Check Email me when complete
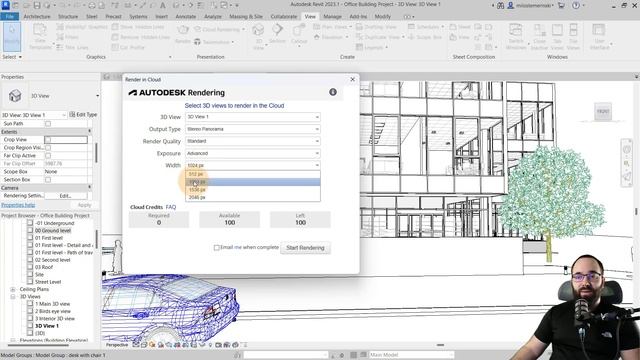Viewport: 640px width, 360px height. (217, 247)
